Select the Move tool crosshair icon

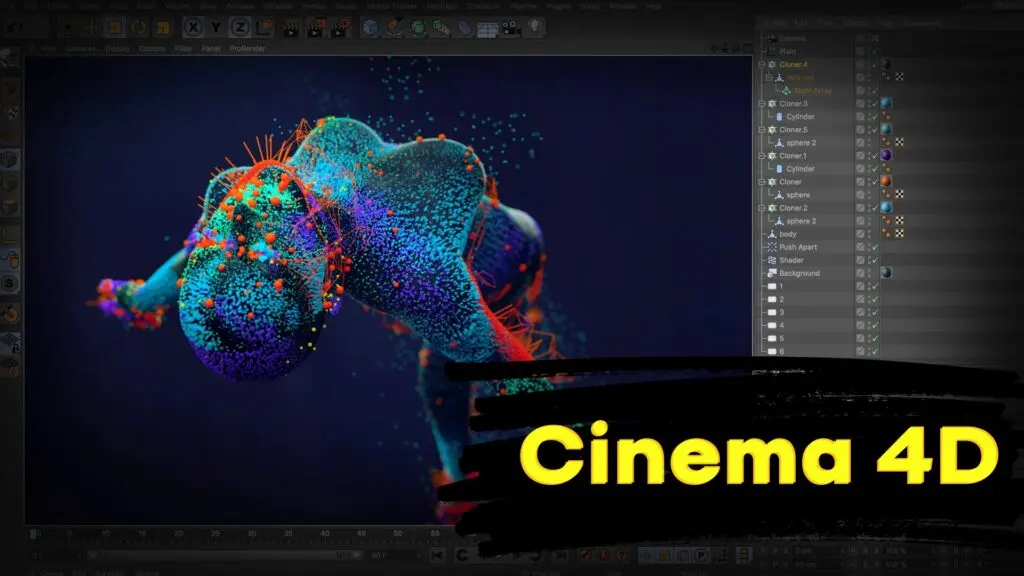tap(91, 27)
